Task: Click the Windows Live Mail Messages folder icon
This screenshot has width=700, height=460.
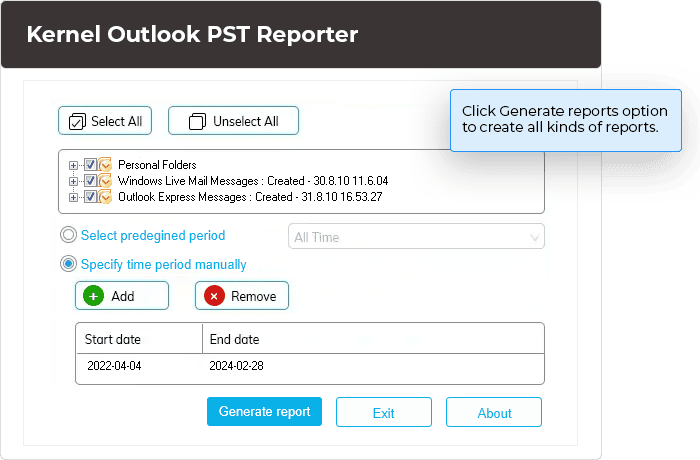Action: [x=105, y=181]
